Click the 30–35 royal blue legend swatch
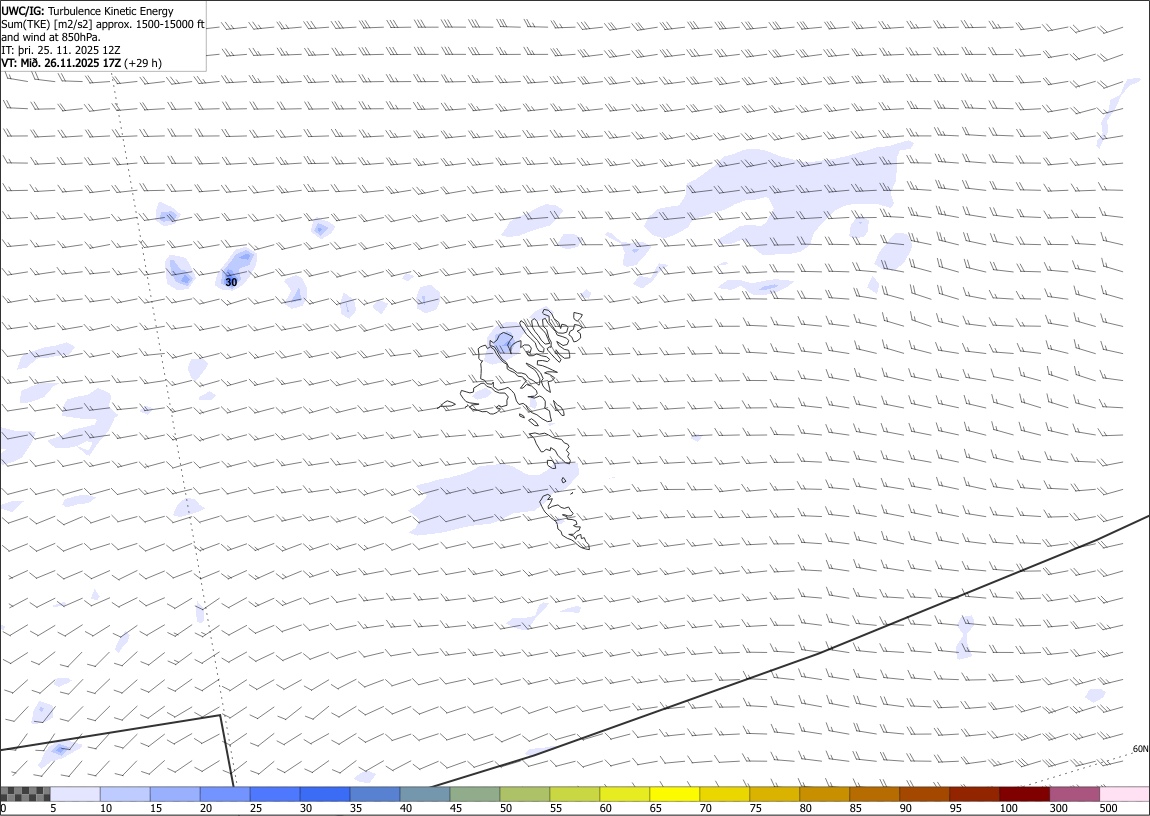Image resolution: width=1150 pixels, height=816 pixels. [x=325, y=794]
